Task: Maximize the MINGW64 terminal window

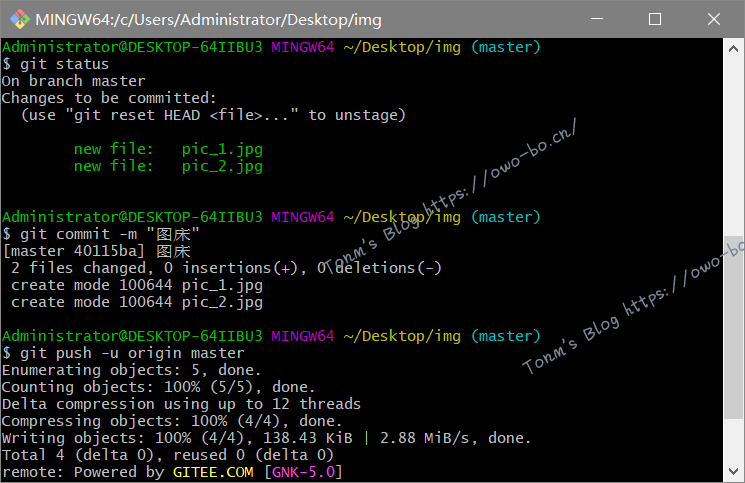Action: click(655, 19)
